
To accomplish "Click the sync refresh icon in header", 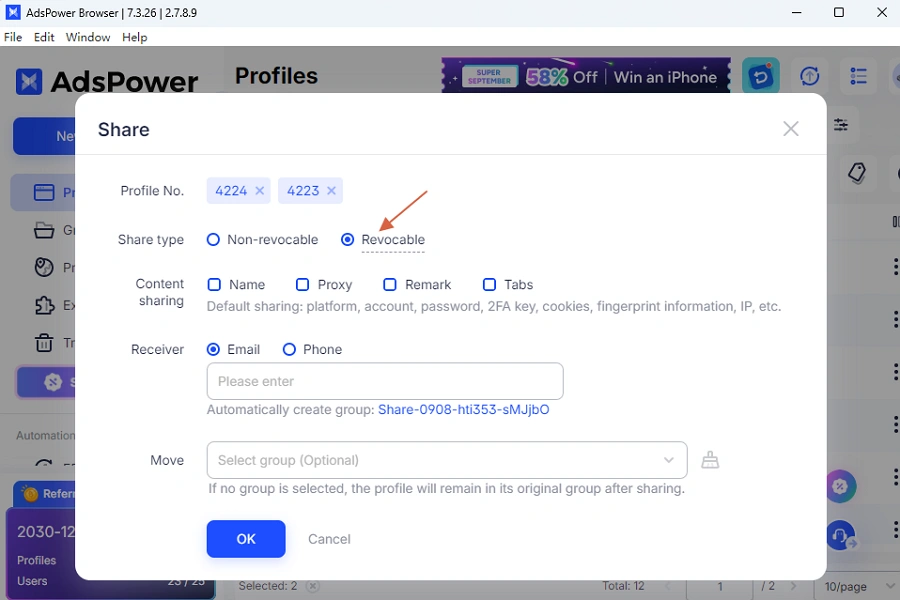I will coord(809,76).
